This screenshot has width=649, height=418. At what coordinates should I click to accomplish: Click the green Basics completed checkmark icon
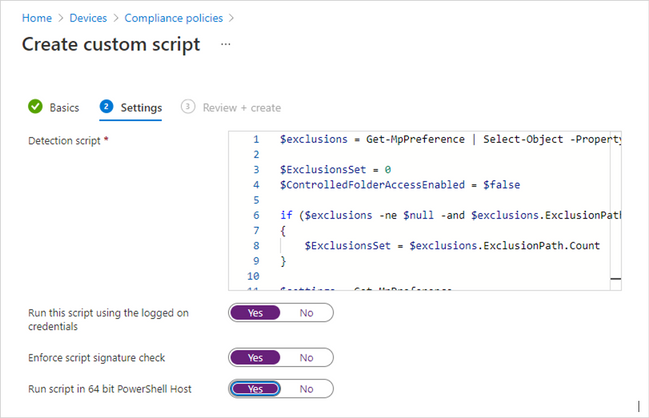[x=35, y=107]
